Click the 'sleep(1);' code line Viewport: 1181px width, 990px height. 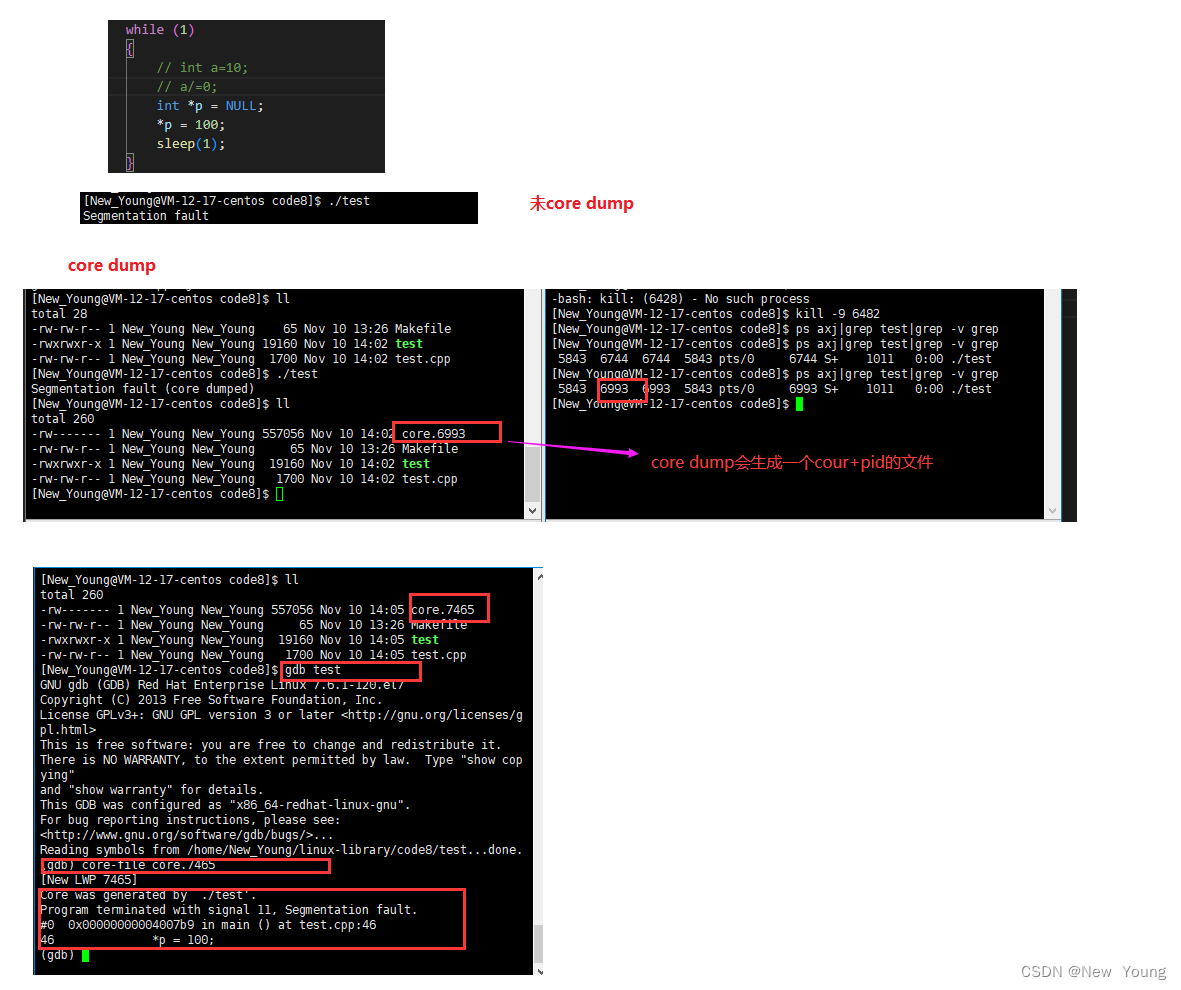point(190,143)
